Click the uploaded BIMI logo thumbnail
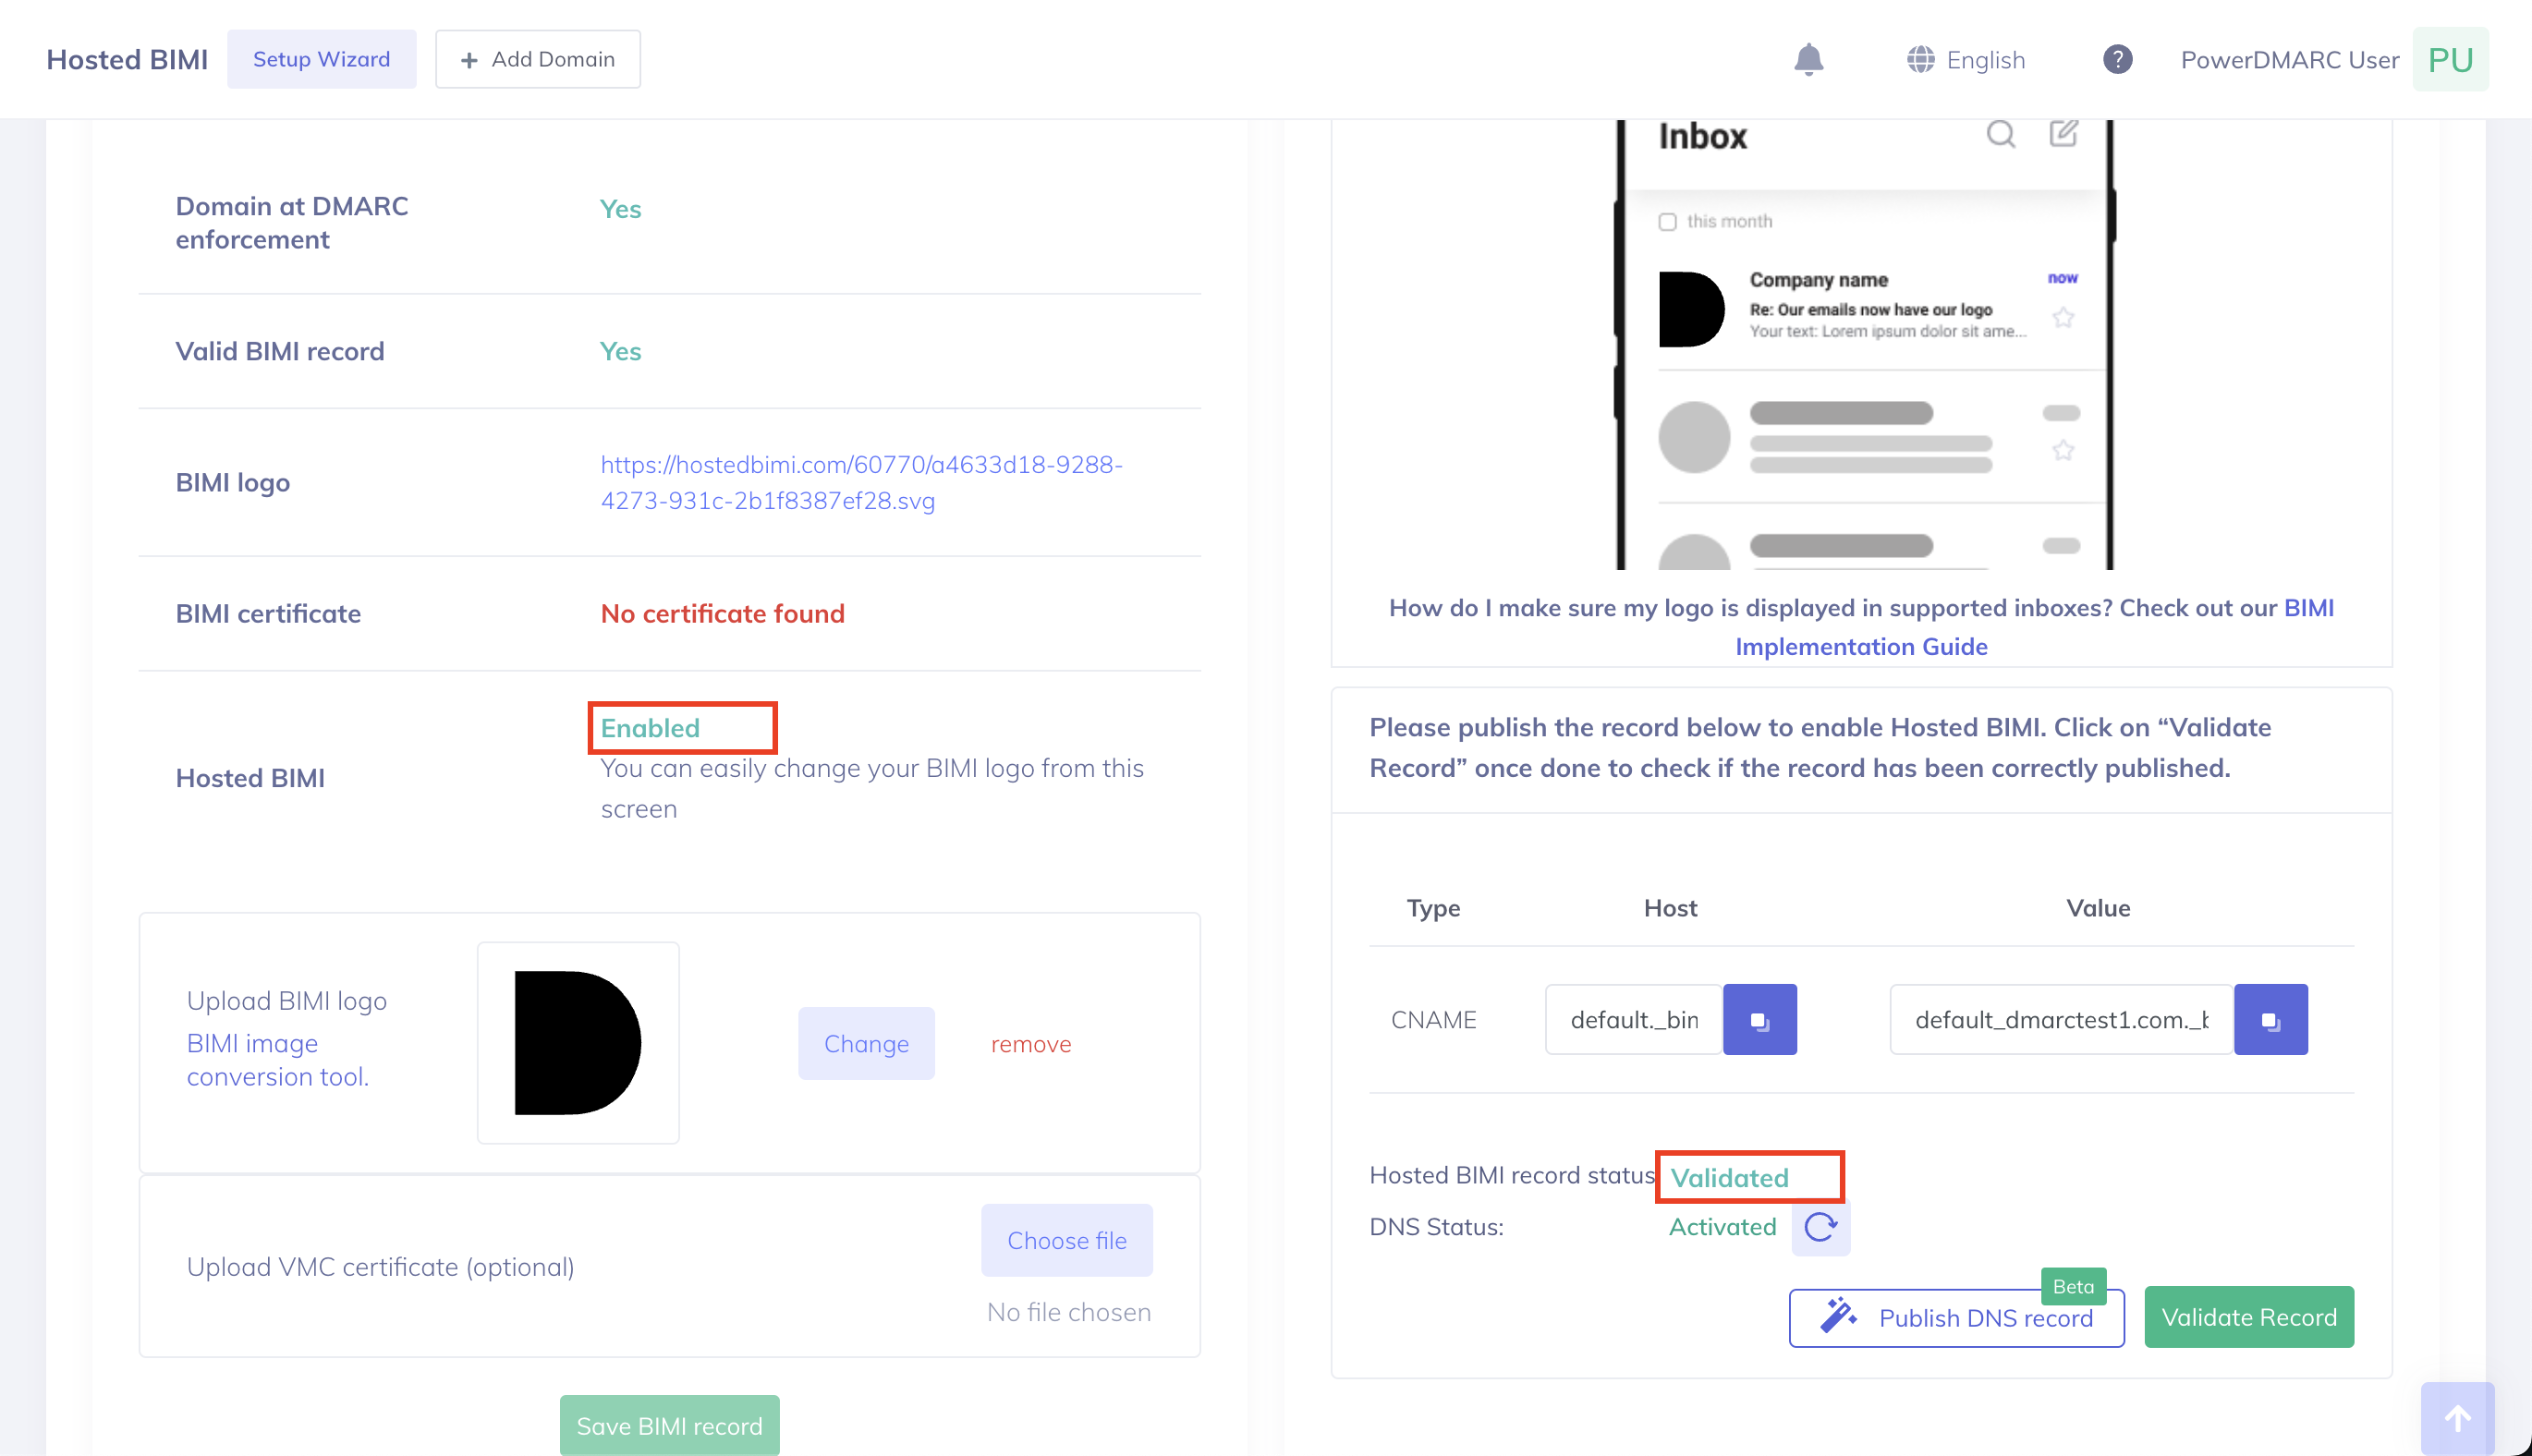Screen dimensions: 2532x1456 point(577,1042)
